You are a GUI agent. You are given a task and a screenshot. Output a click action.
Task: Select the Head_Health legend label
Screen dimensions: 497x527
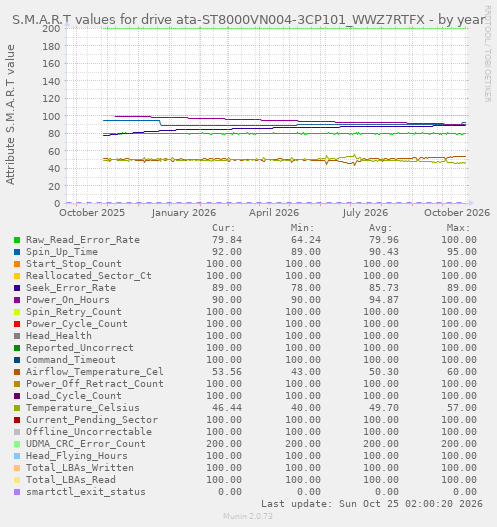59,336
